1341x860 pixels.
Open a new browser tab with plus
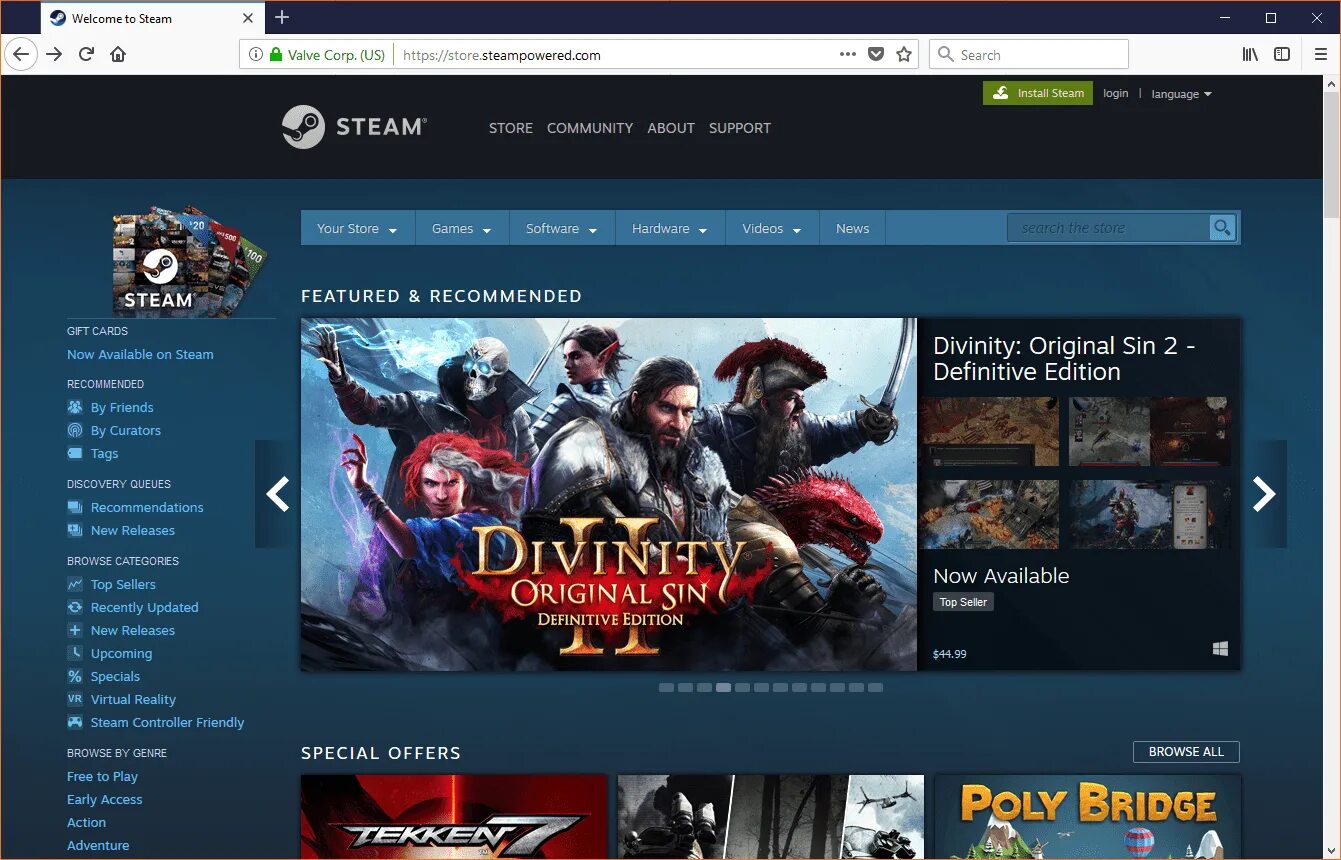click(x=282, y=17)
